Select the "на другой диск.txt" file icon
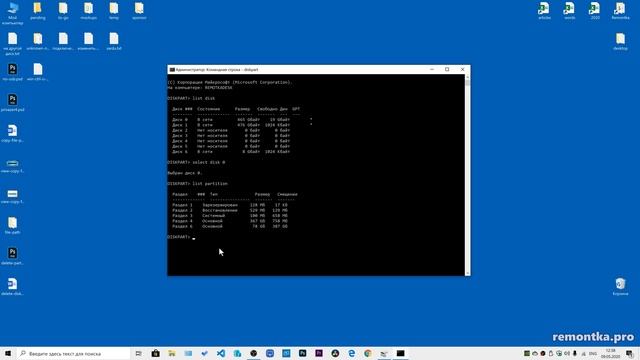 (x=13, y=44)
